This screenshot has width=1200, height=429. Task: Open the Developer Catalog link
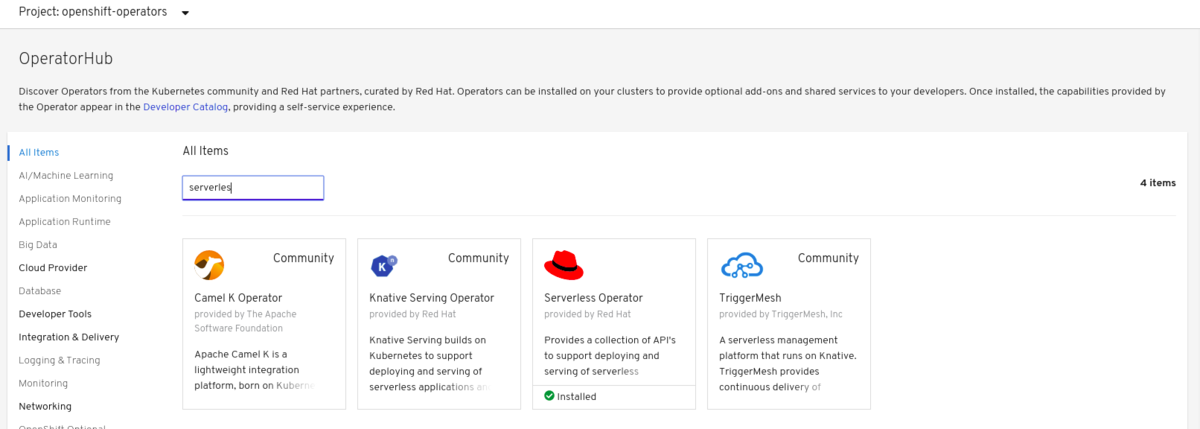pyautogui.click(x=186, y=107)
